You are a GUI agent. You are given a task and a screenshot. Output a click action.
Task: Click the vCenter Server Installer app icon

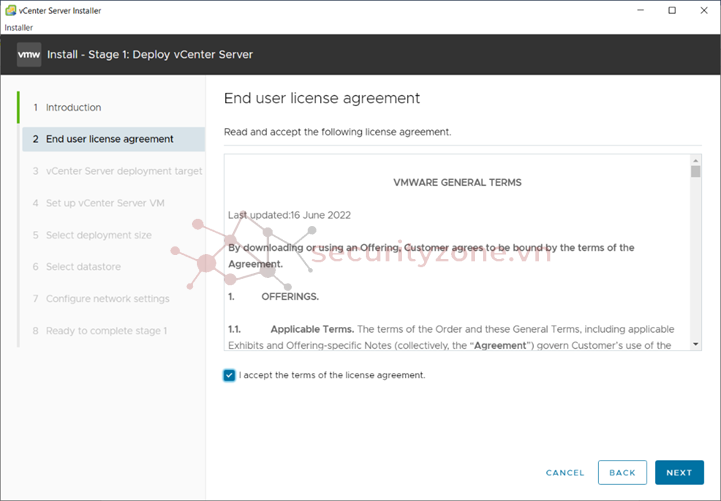click(10, 10)
